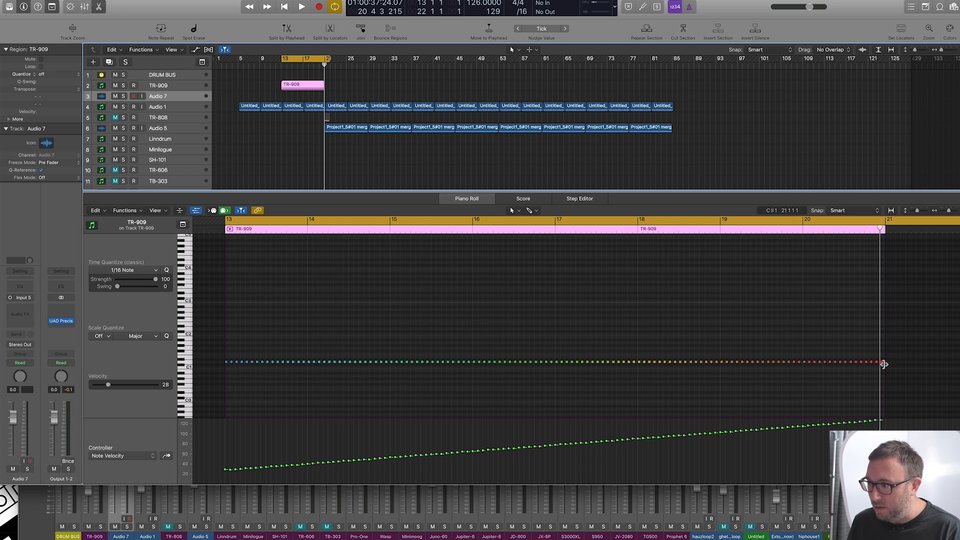Image resolution: width=960 pixels, height=540 pixels.
Task: Open Smart Controls button
Action: (x=70, y=7)
